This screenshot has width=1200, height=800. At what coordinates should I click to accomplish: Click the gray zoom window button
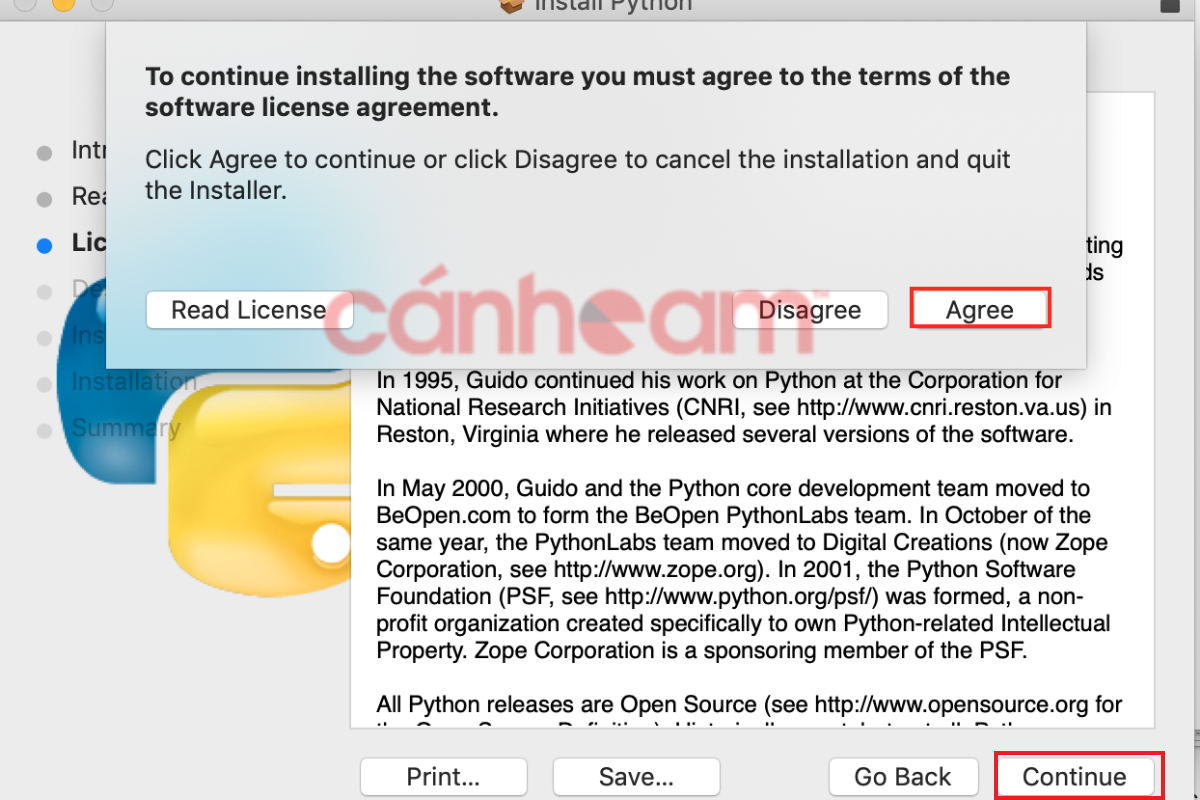pos(102,3)
